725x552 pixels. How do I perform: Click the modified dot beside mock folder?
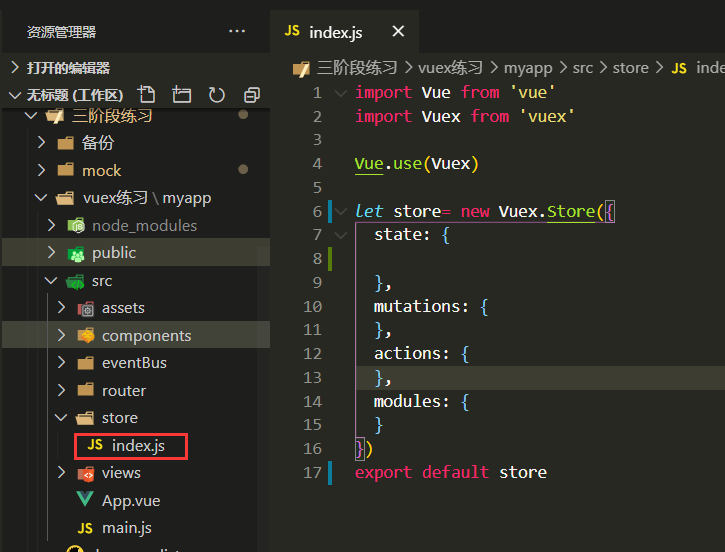(243, 169)
